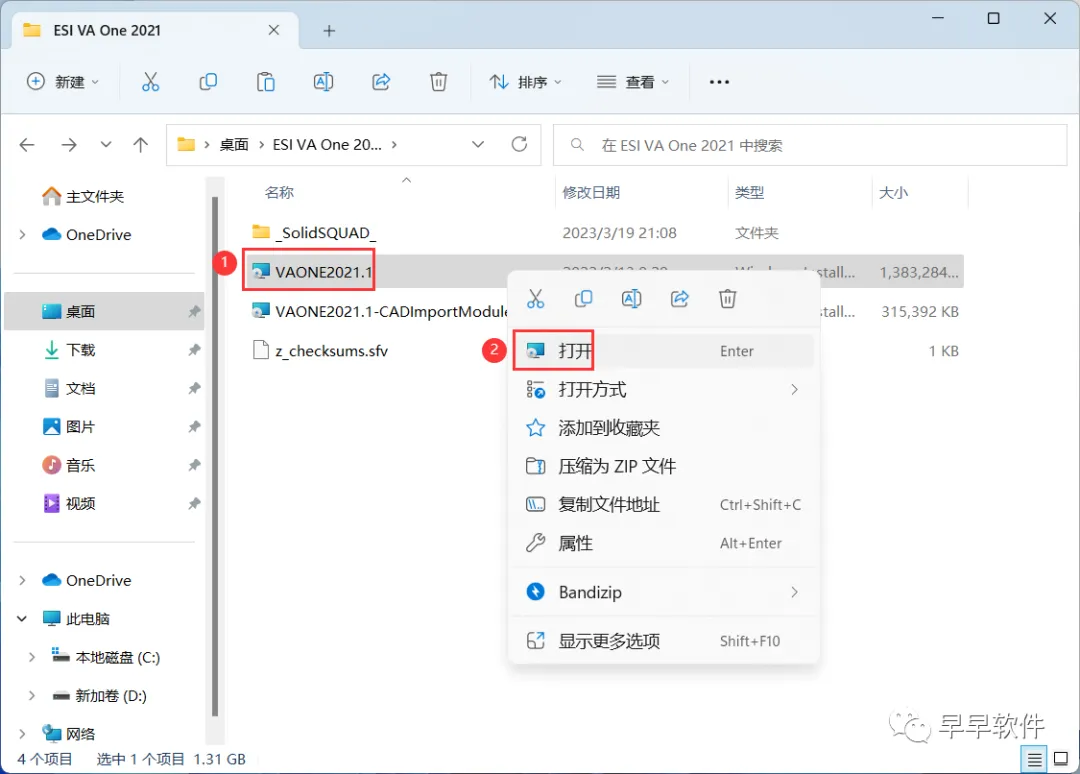The image size is (1080, 774).
Task: Select the z_checksums.sfv file
Action: (x=331, y=351)
